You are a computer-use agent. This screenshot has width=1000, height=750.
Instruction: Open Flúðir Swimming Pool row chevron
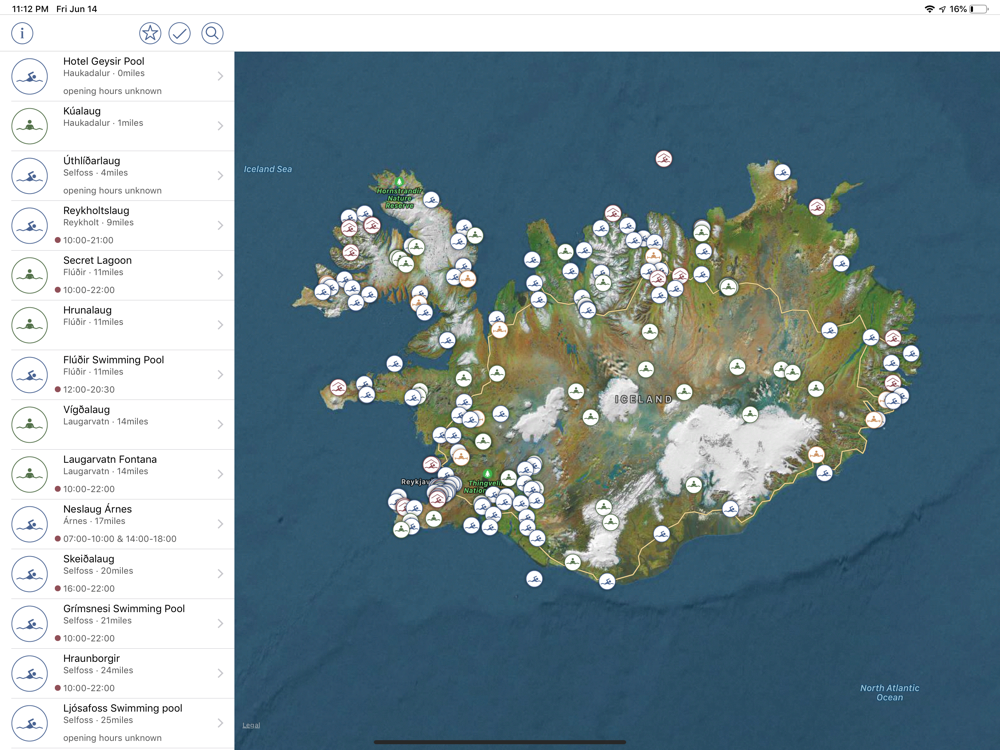220,375
